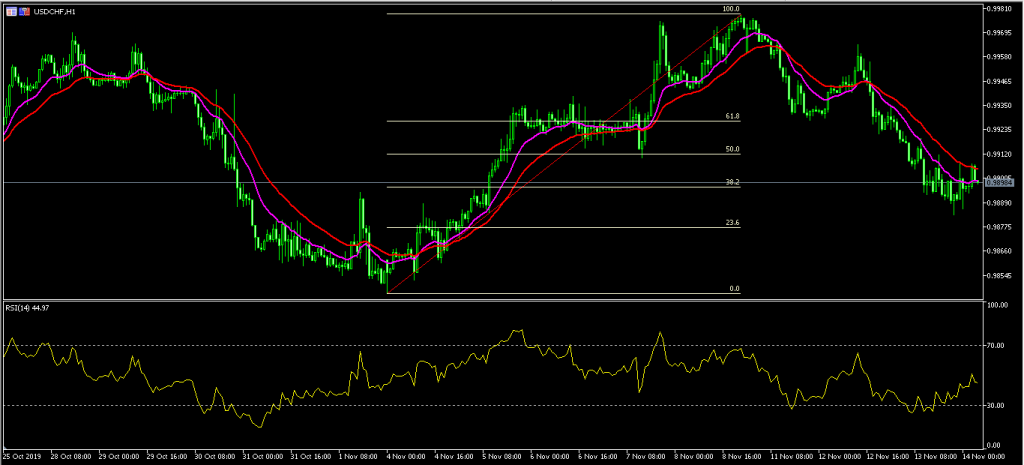The image size is (1024, 465).
Task: Click the USDCHF,H1 chart title
Action: click(x=54, y=12)
